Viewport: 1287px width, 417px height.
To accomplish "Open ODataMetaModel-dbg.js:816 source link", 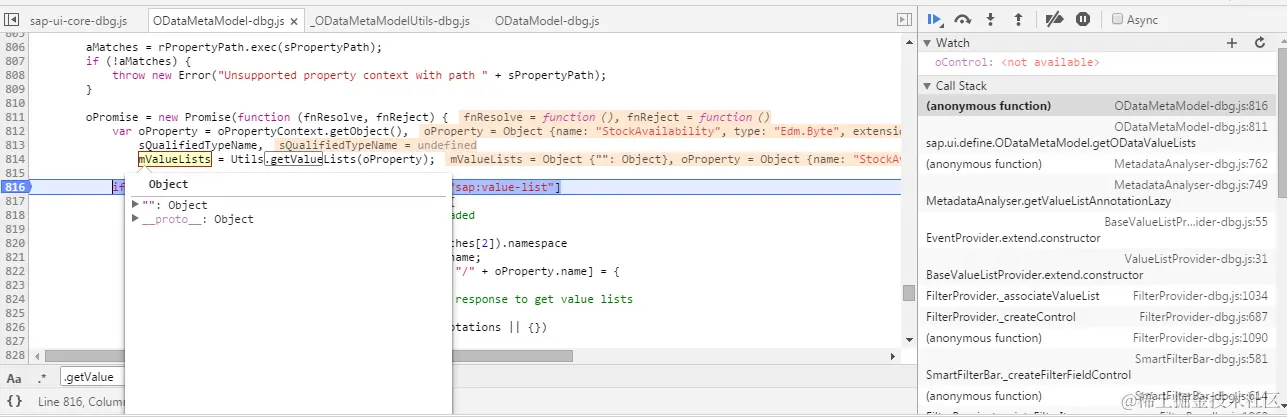I will tap(1191, 106).
